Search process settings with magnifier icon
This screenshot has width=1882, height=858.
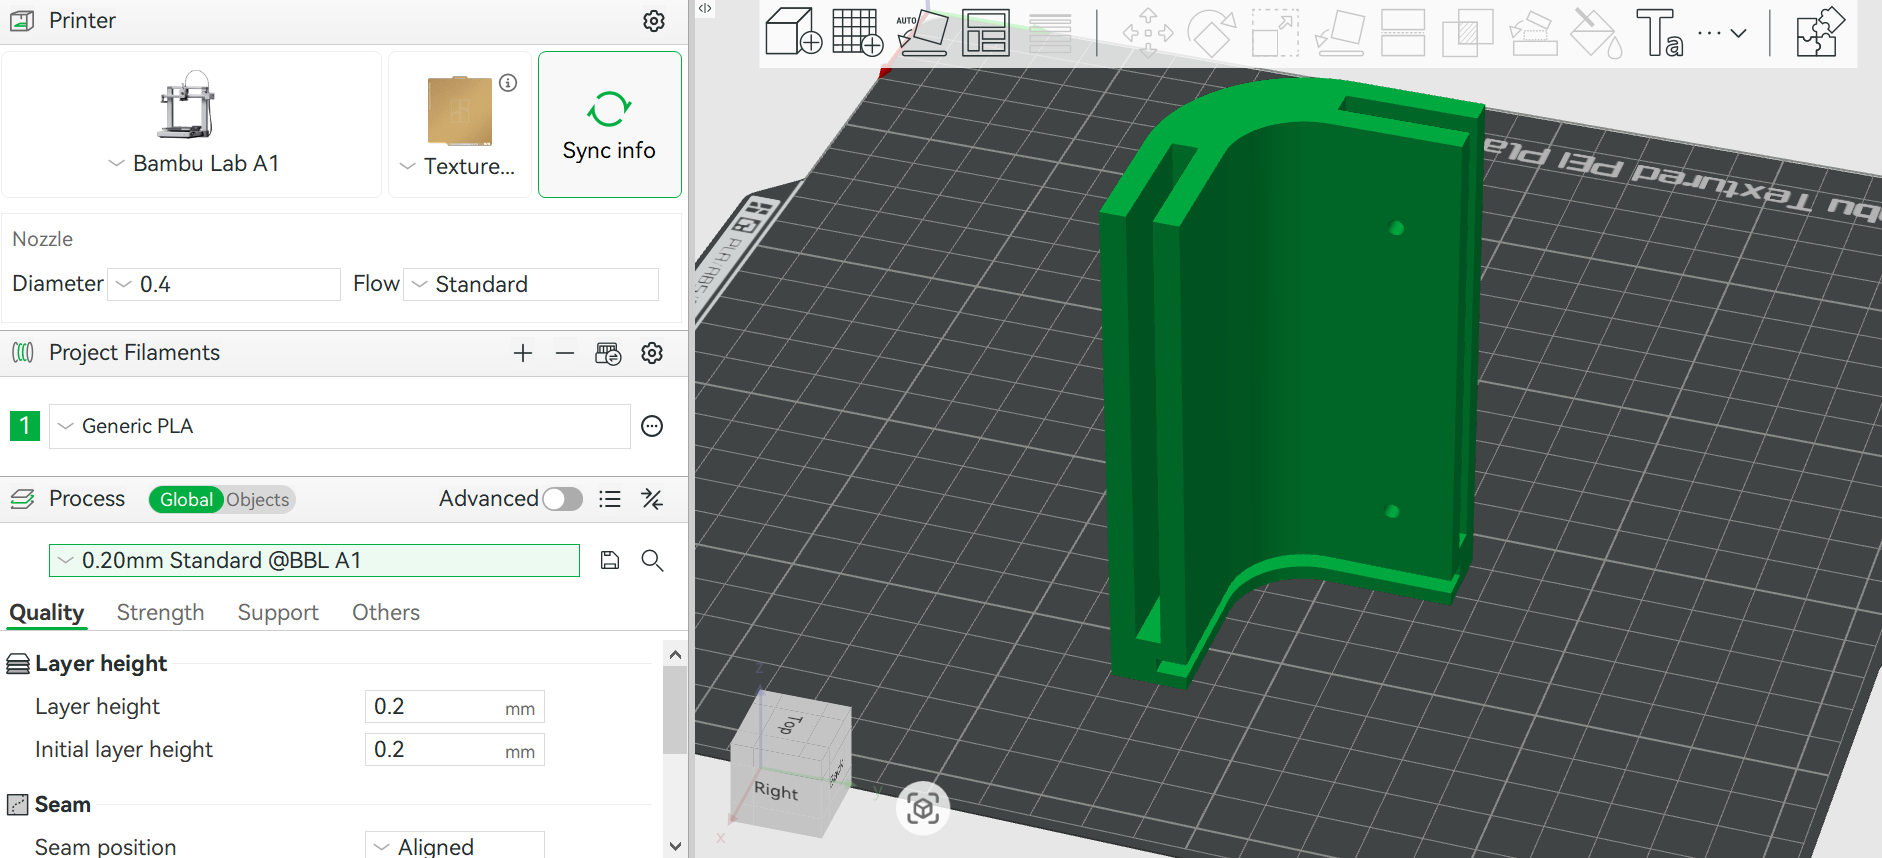tap(652, 560)
